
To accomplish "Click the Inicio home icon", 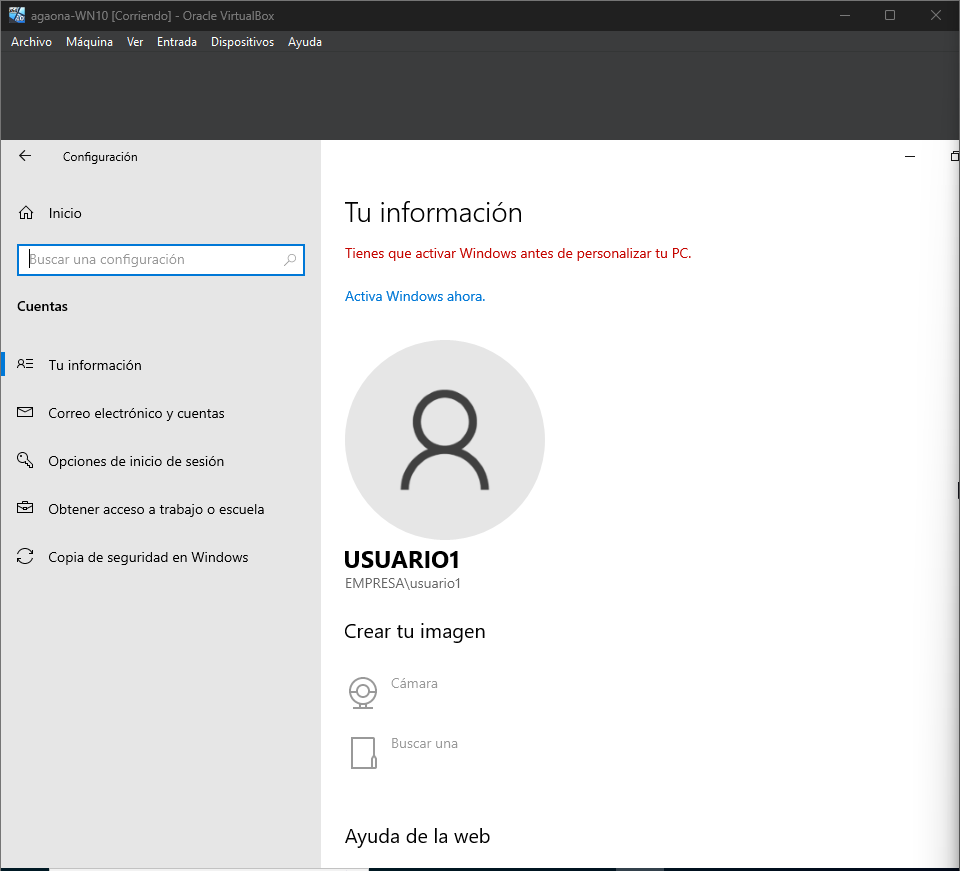I will [26, 213].
